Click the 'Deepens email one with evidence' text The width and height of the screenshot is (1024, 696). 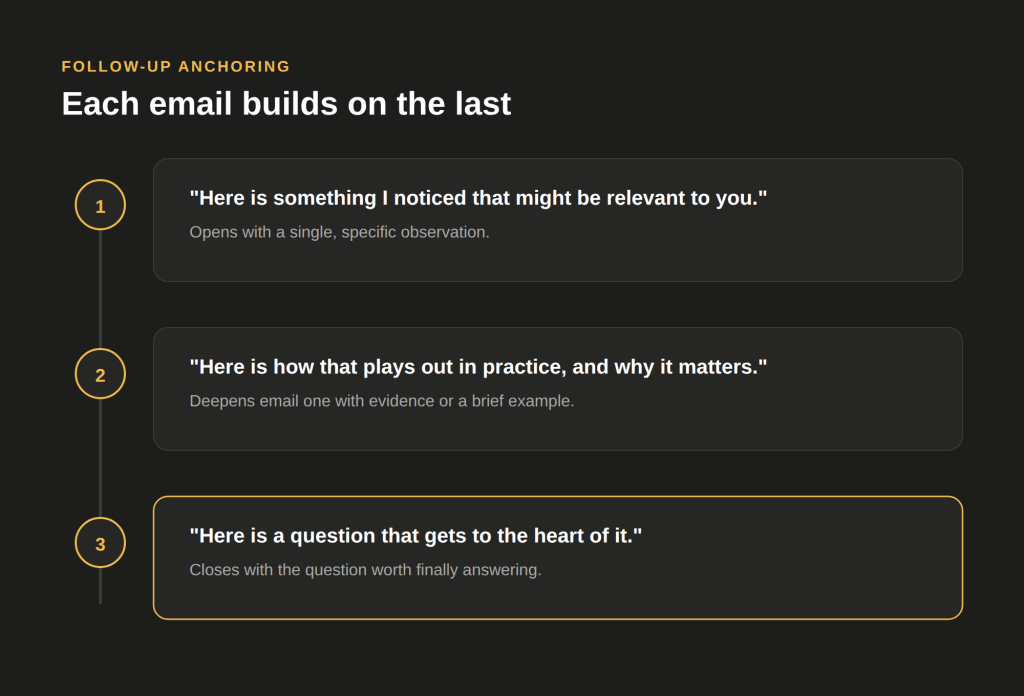click(381, 401)
